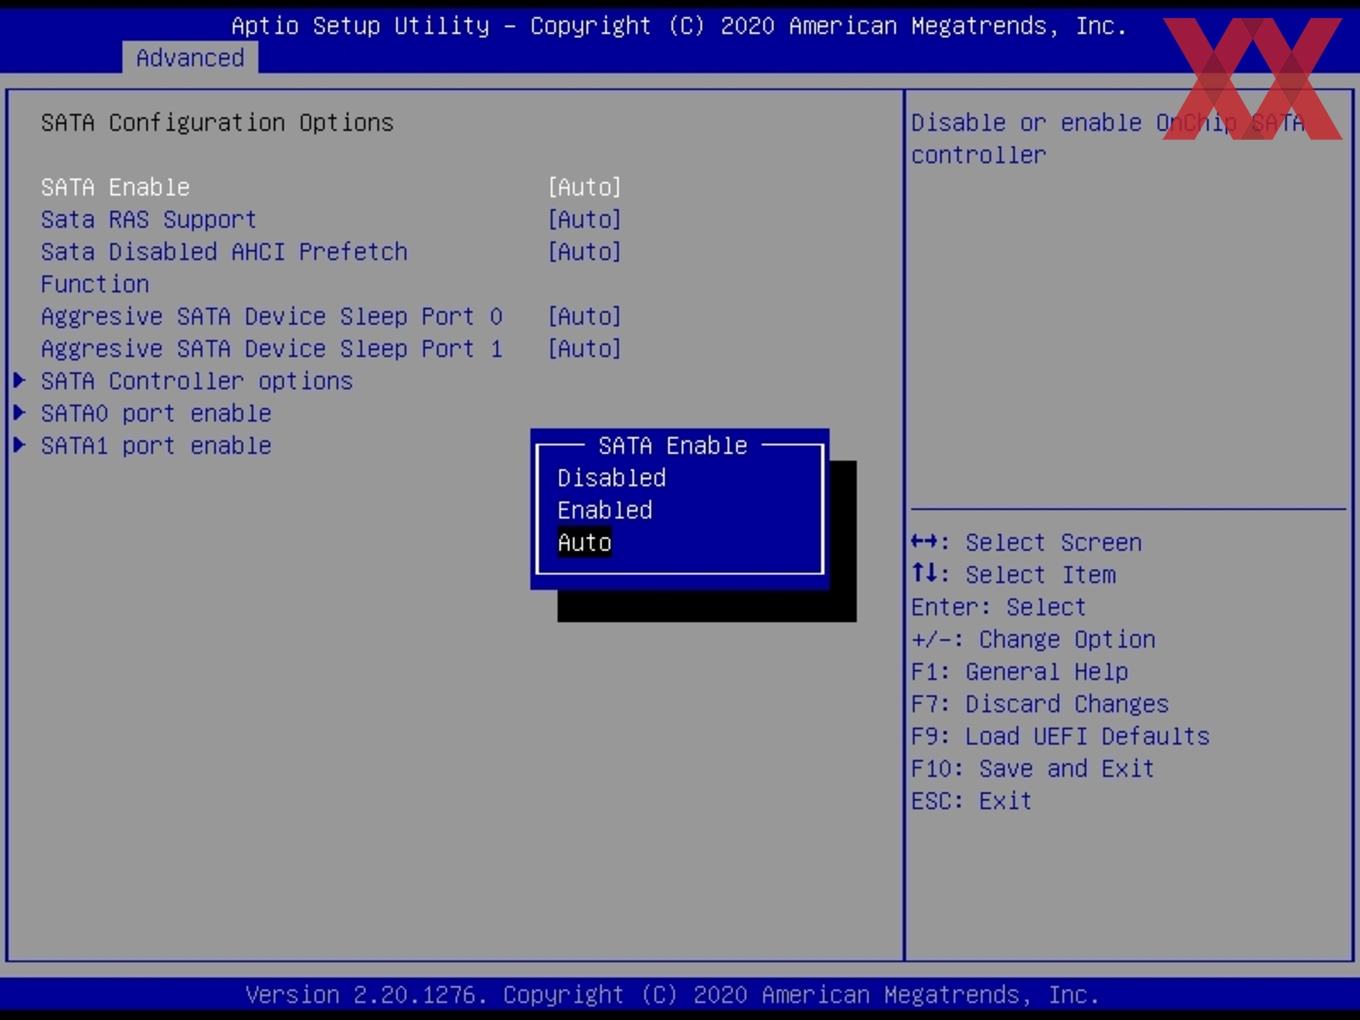Select Aggresive SATA Device Sleep Port 0

click(272, 316)
